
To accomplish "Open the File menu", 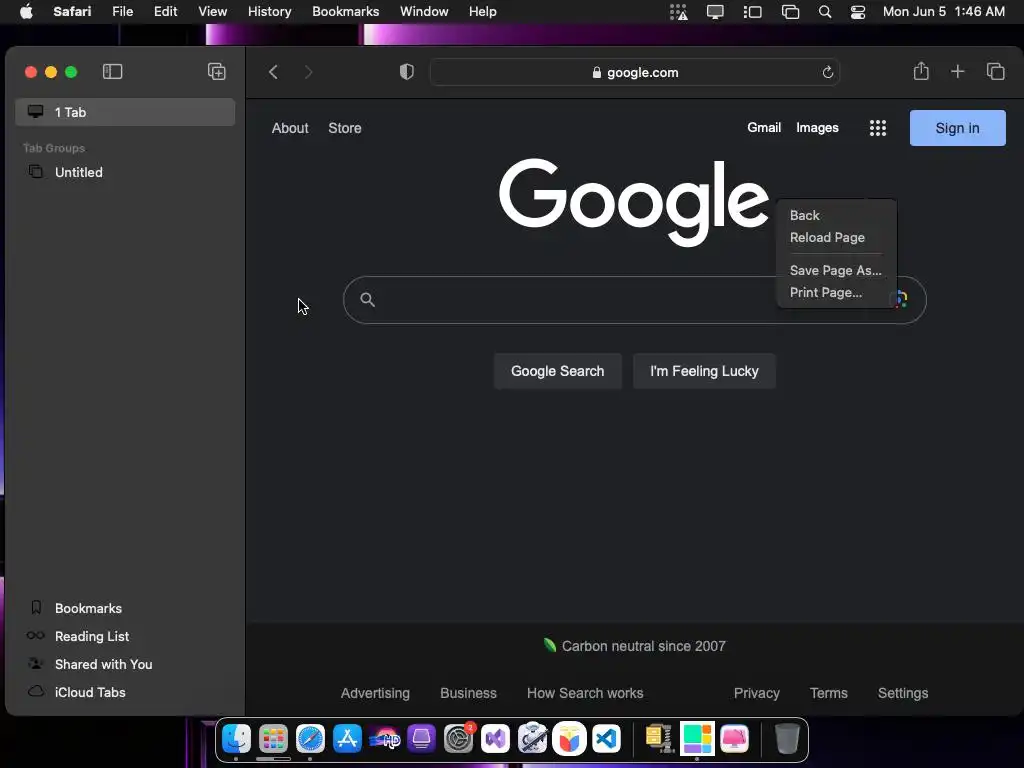I will 122,11.
